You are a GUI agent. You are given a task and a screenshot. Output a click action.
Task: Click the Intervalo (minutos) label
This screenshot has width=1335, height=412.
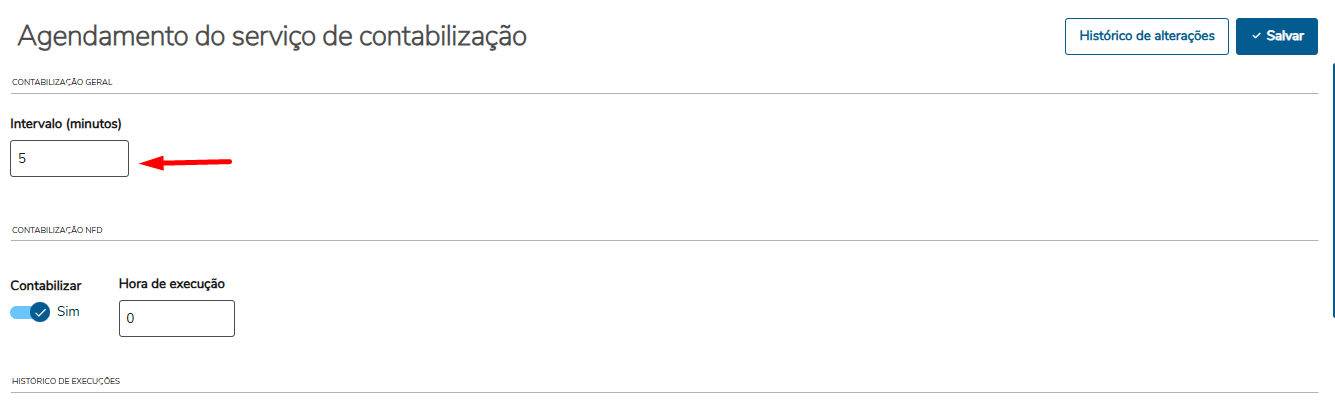click(66, 124)
